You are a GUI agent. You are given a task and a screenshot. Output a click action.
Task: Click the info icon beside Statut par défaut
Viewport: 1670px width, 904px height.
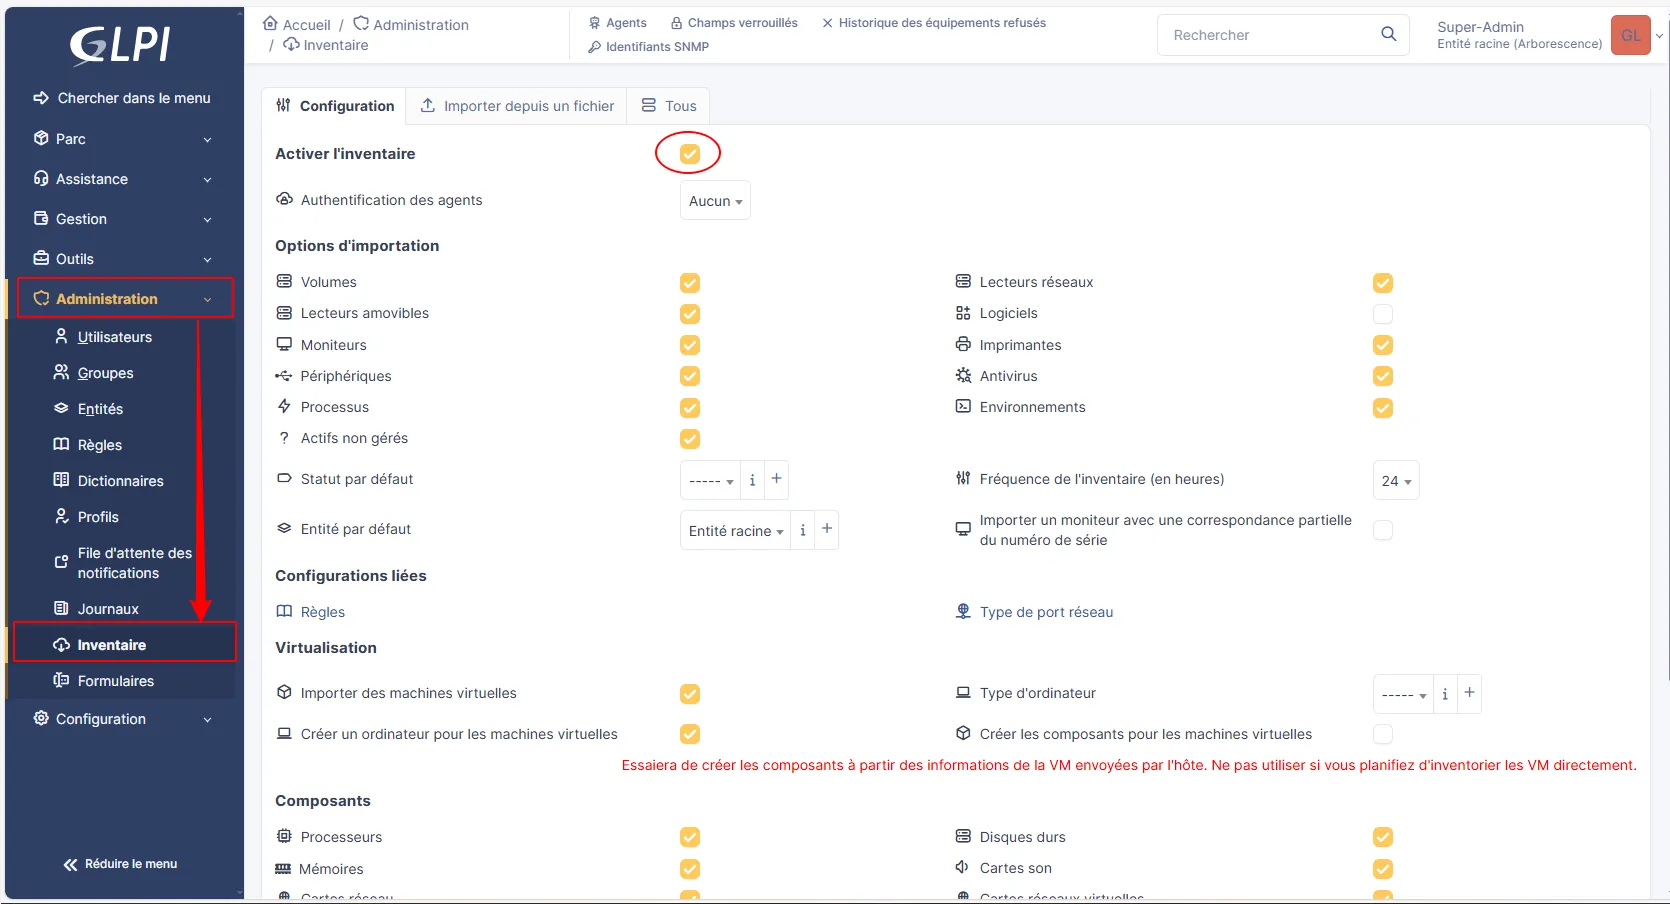tap(752, 480)
